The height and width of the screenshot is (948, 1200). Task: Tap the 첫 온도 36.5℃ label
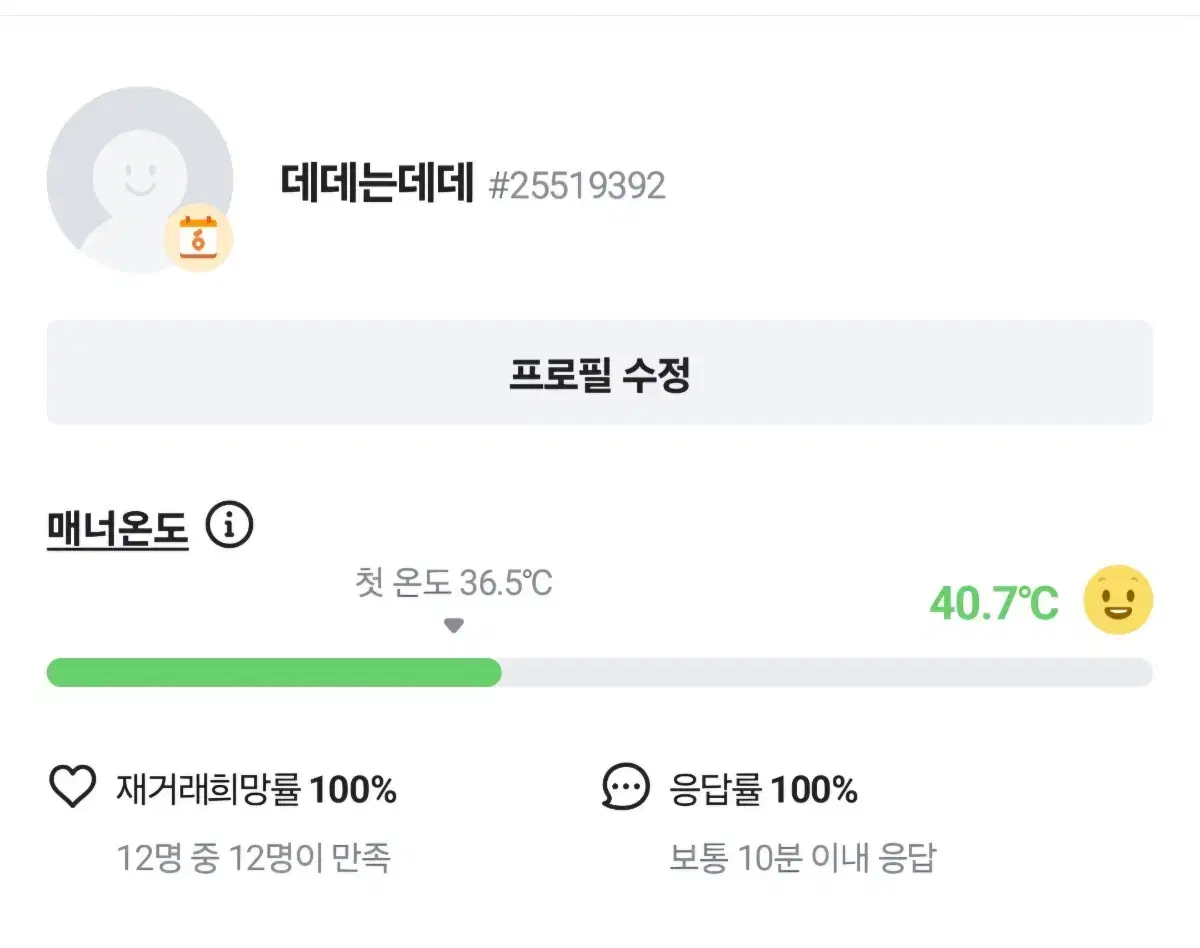click(454, 582)
